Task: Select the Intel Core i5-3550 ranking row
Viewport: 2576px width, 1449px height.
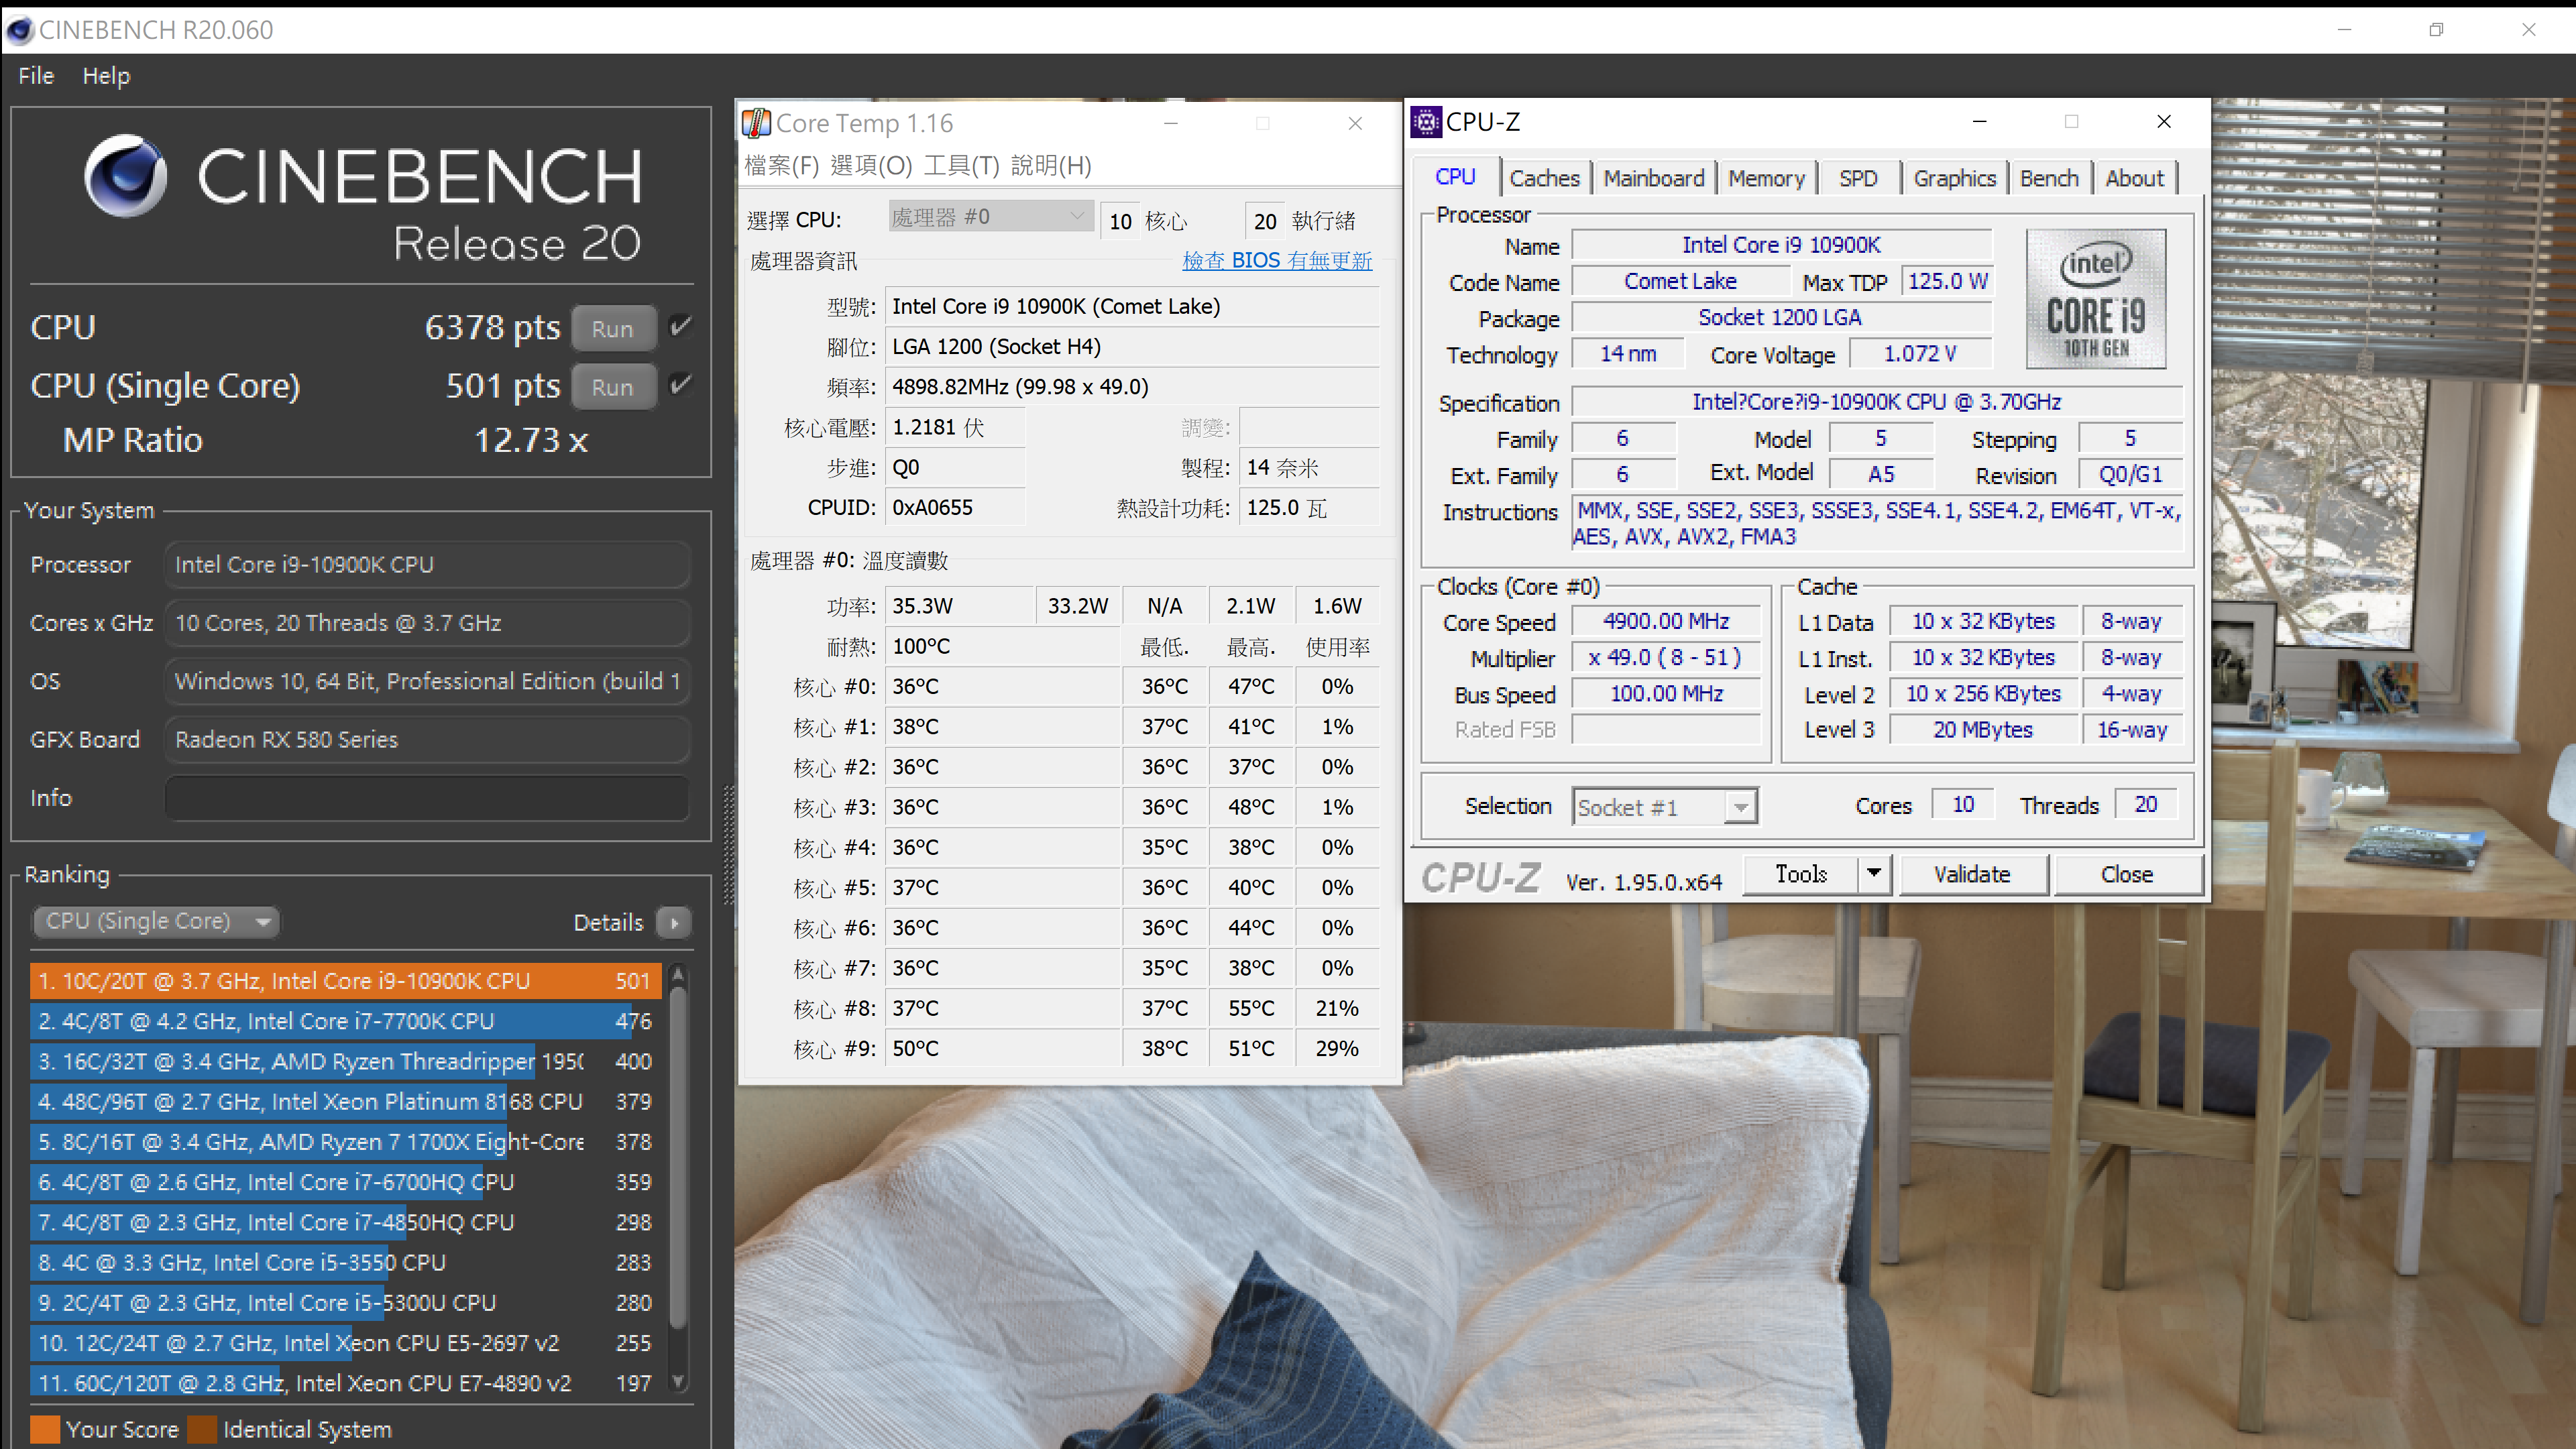Action: [x=345, y=1262]
